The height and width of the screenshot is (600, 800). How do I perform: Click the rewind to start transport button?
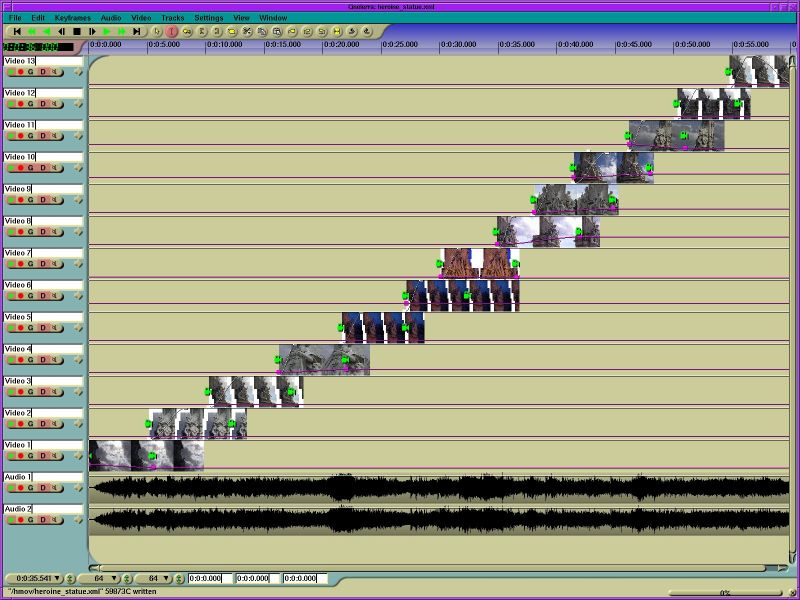(x=17, y=32)
